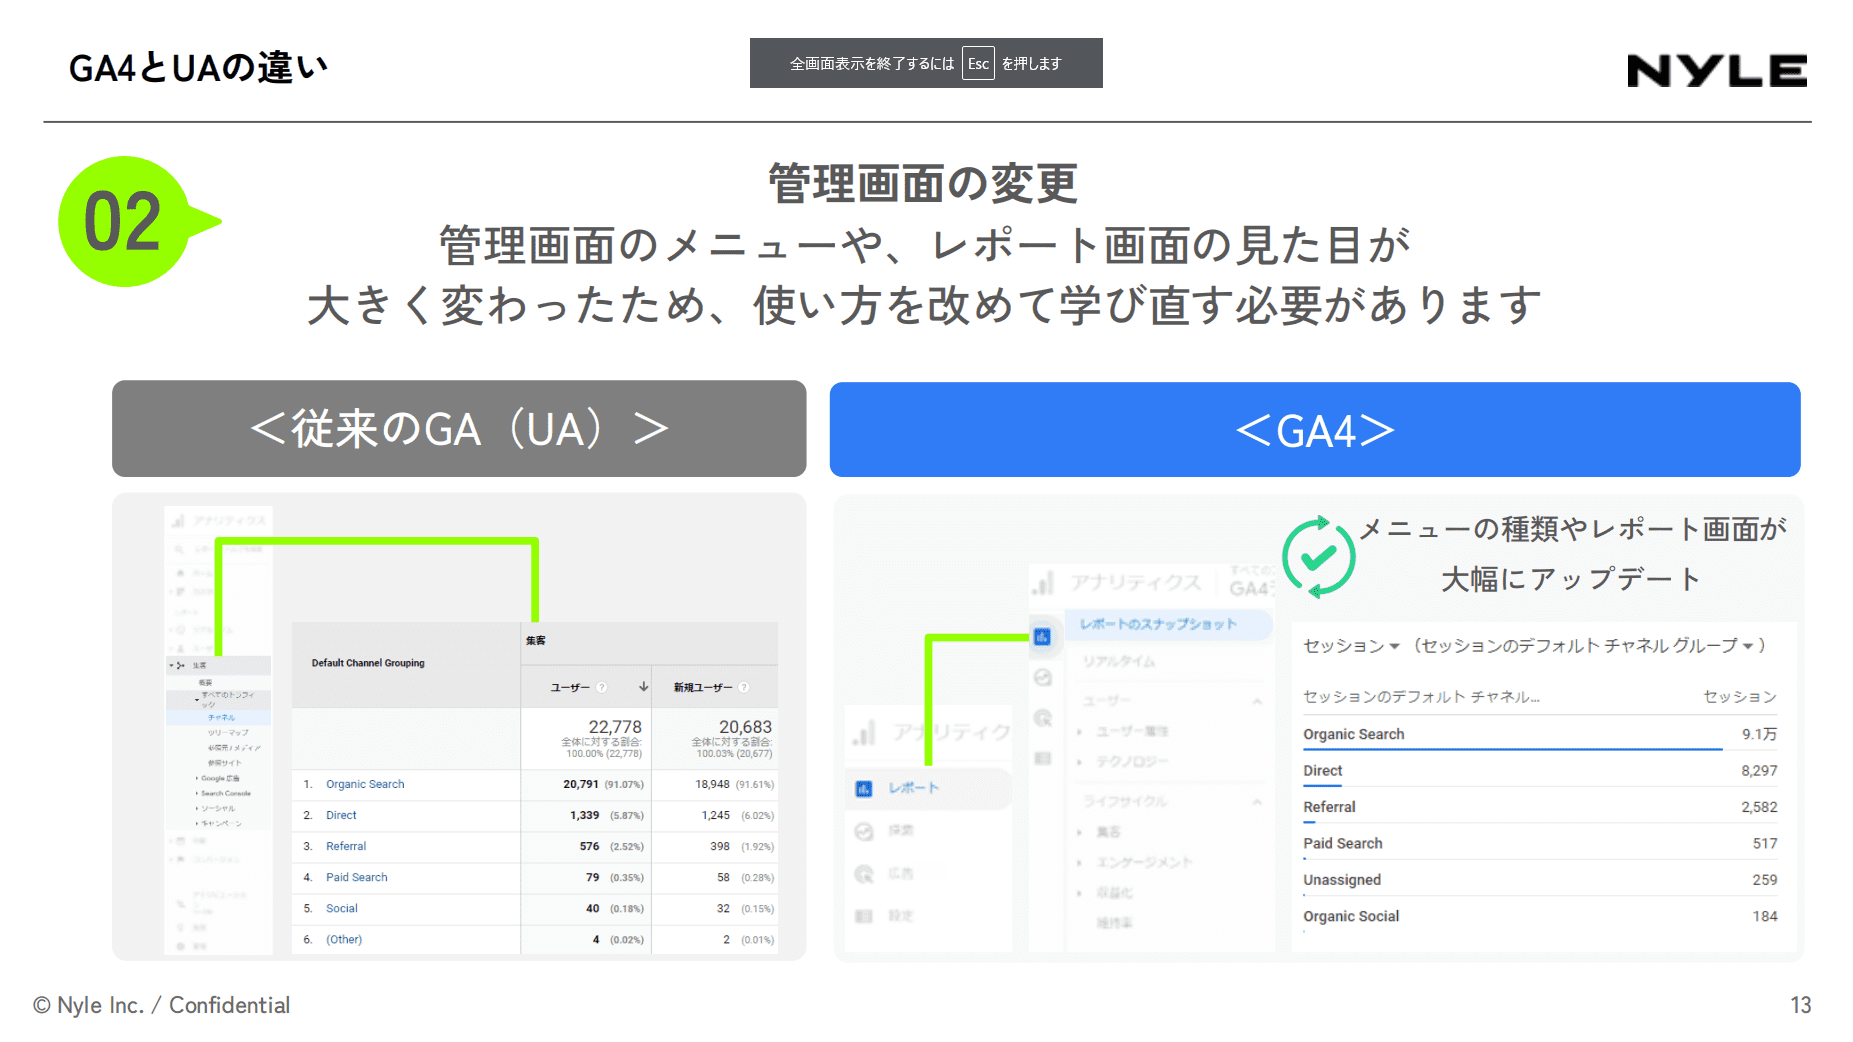Click sort arrow in ユーザー column
This screenshot has width=1853, height=1042.
(643, 687)
